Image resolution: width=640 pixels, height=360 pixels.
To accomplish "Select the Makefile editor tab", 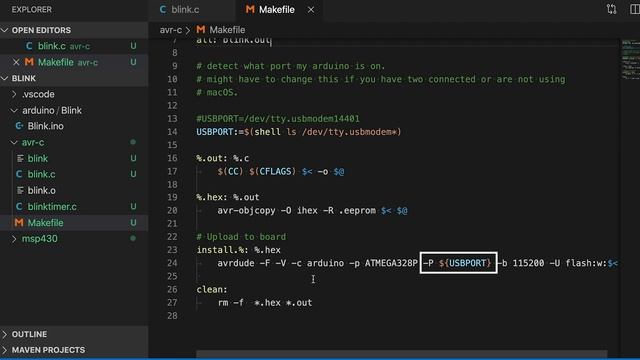I will 276,9.
